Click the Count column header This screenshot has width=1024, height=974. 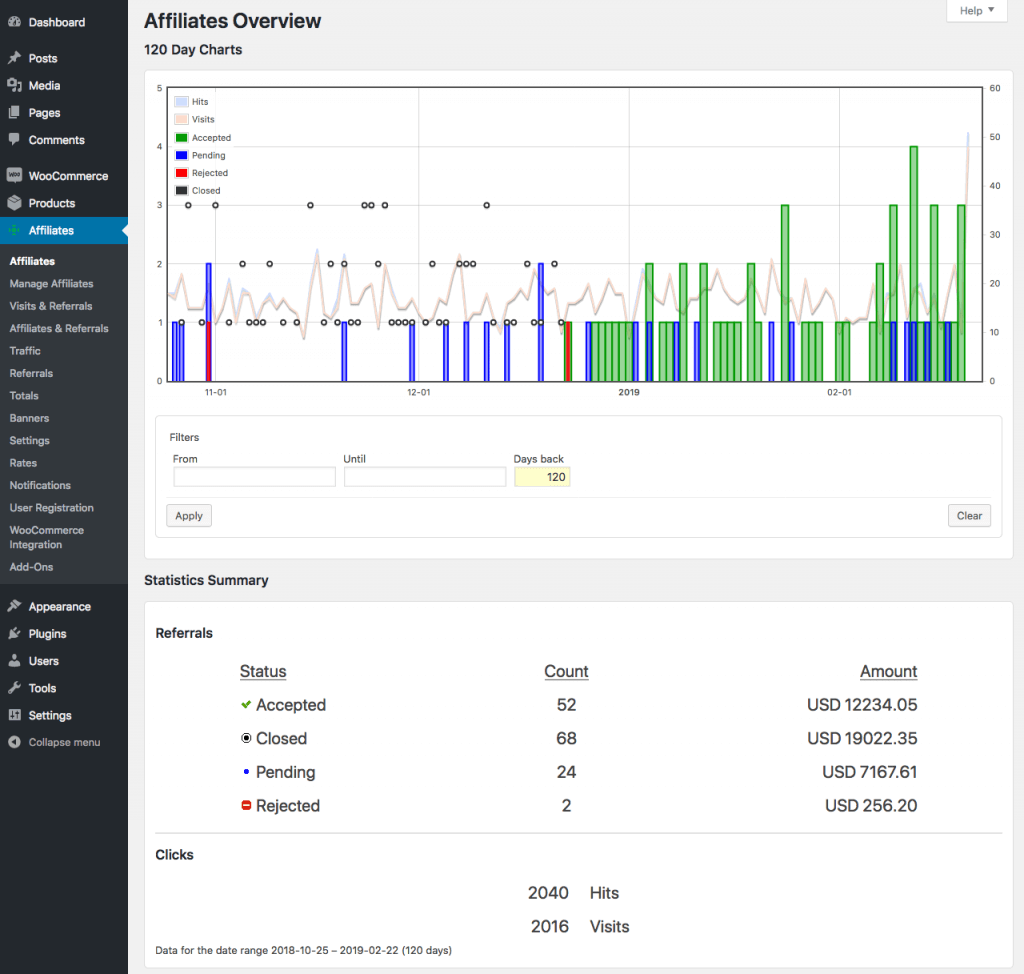coord(566,671)
